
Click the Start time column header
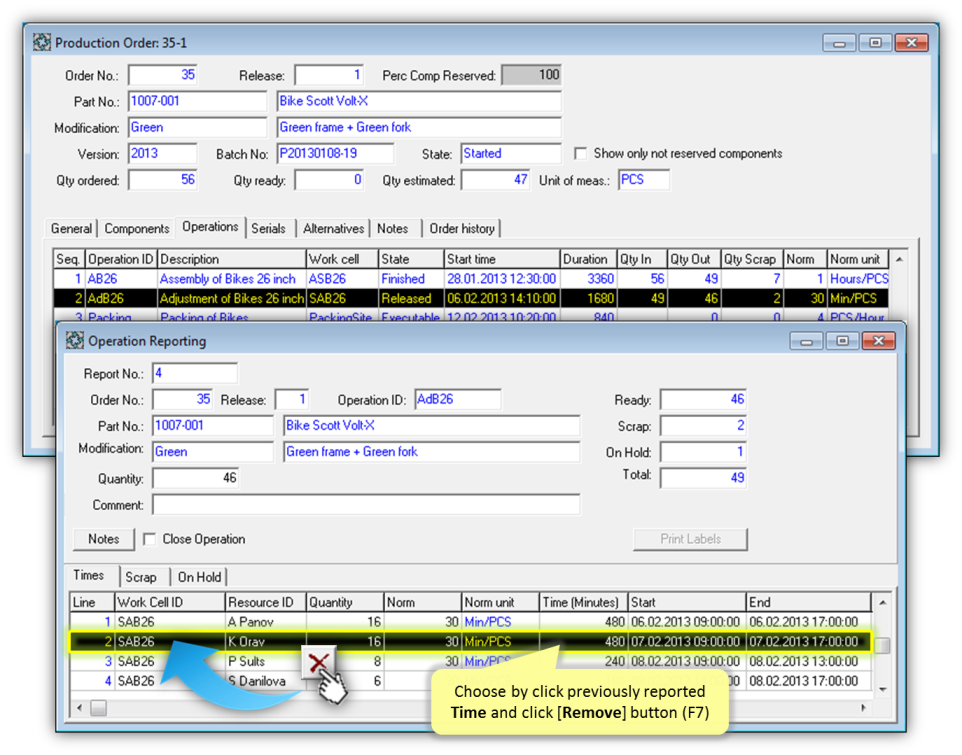[502, 259]
